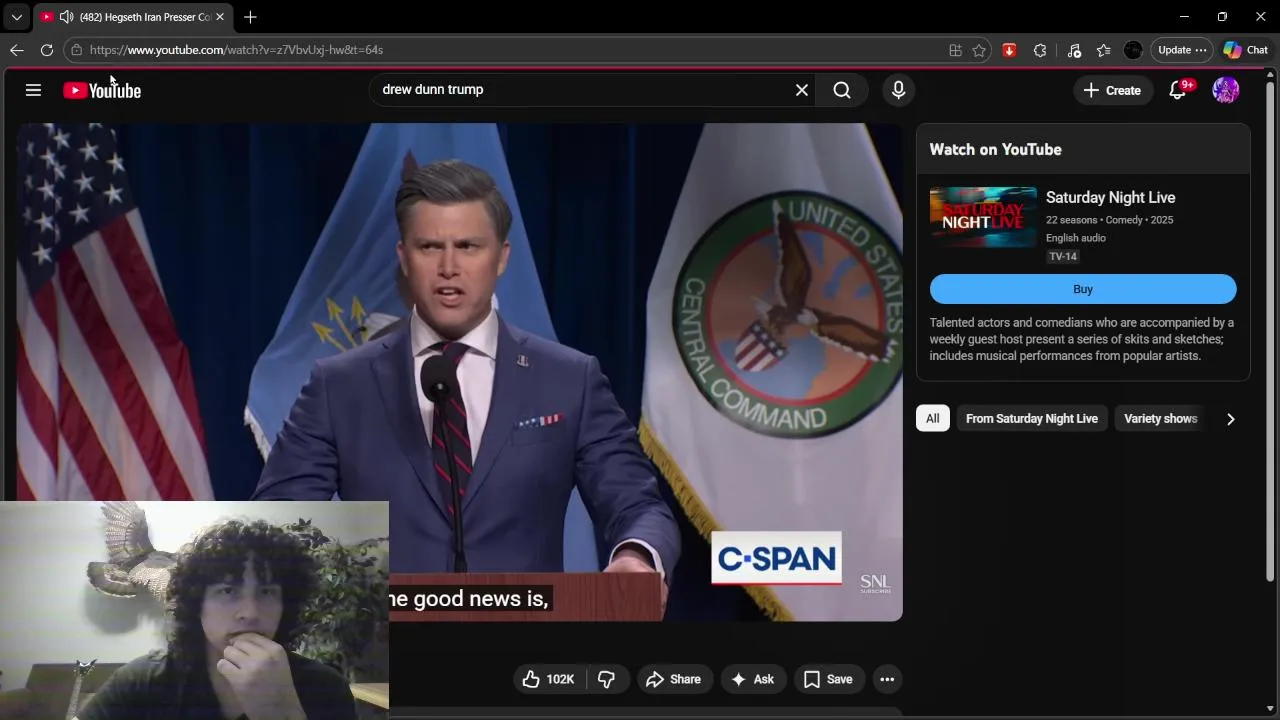The width and height of the screenshot is (1280, 720).
Task: Open browser apps available icon
Action: click(x=956, y=50)
